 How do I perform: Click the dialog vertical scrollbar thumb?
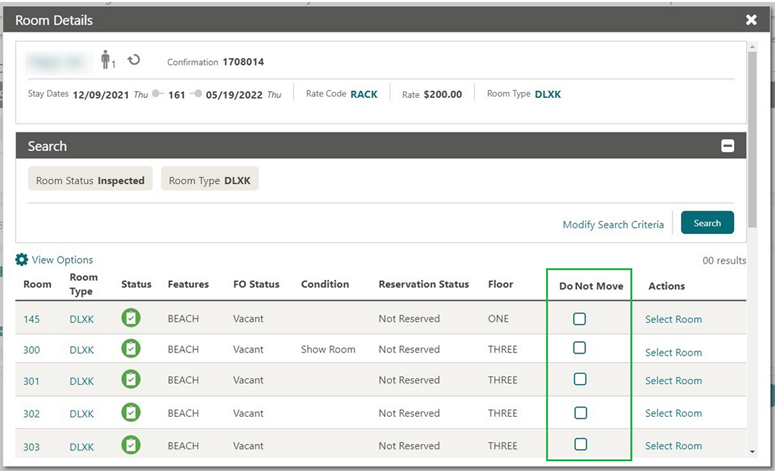point(752,140)
